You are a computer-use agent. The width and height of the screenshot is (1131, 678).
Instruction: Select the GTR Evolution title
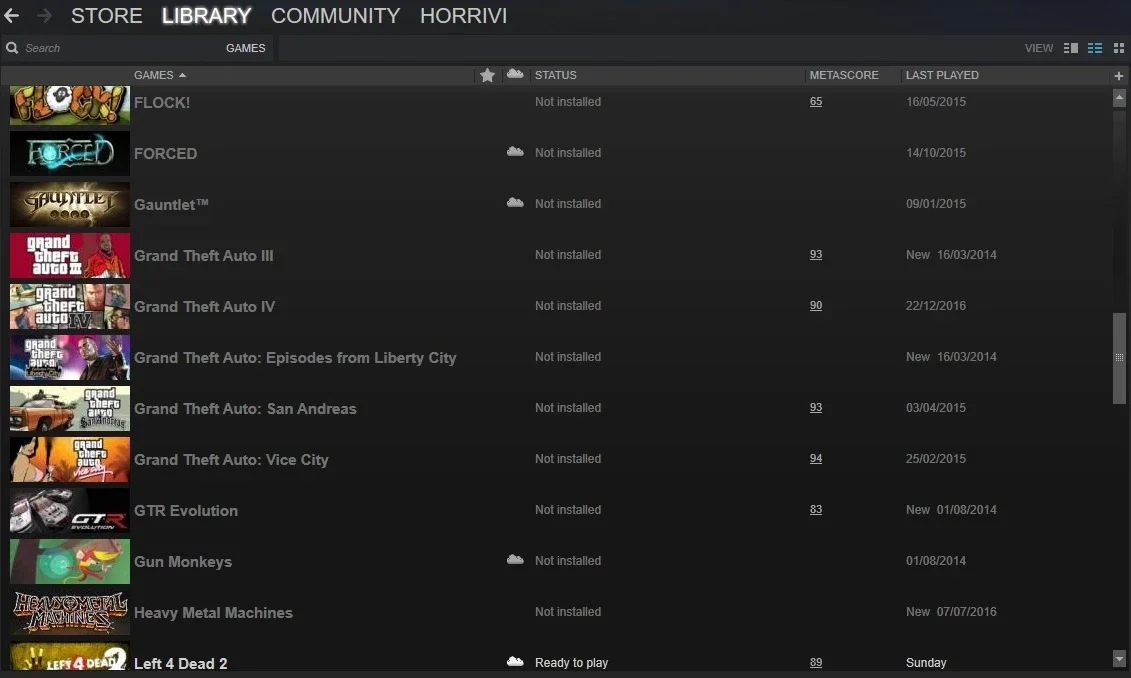click(x=185, y=511)
